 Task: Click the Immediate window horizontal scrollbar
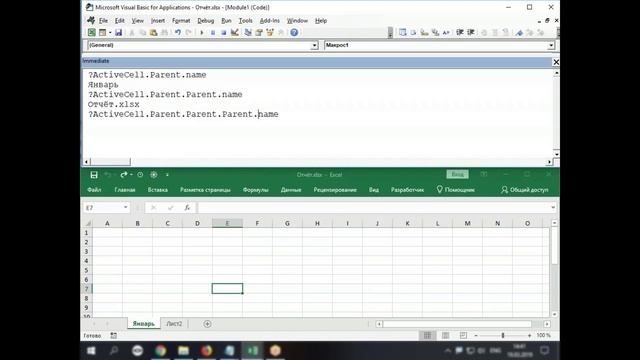[x=318, y=162]
